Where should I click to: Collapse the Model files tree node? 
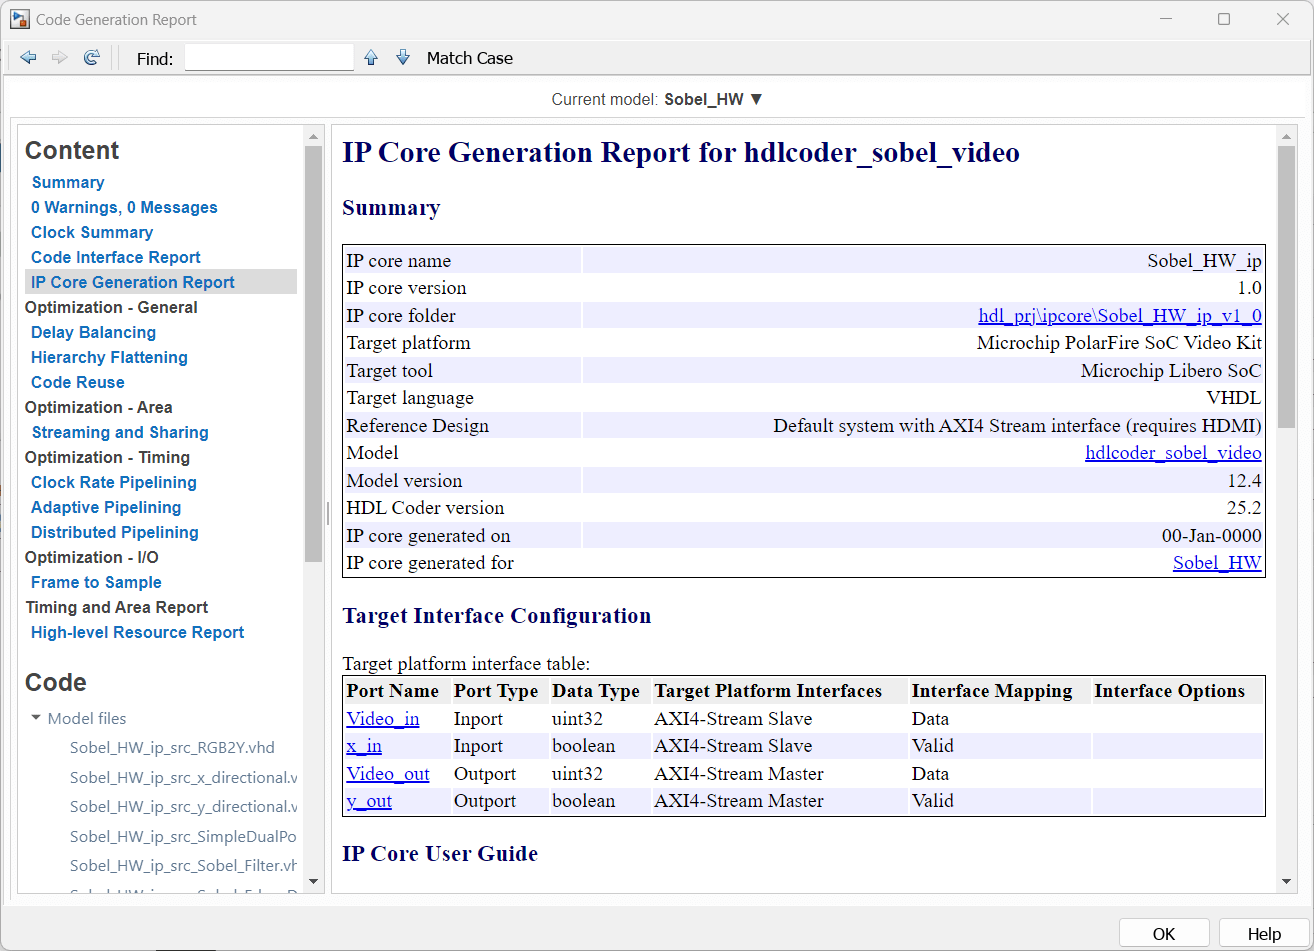pos(37,718)
